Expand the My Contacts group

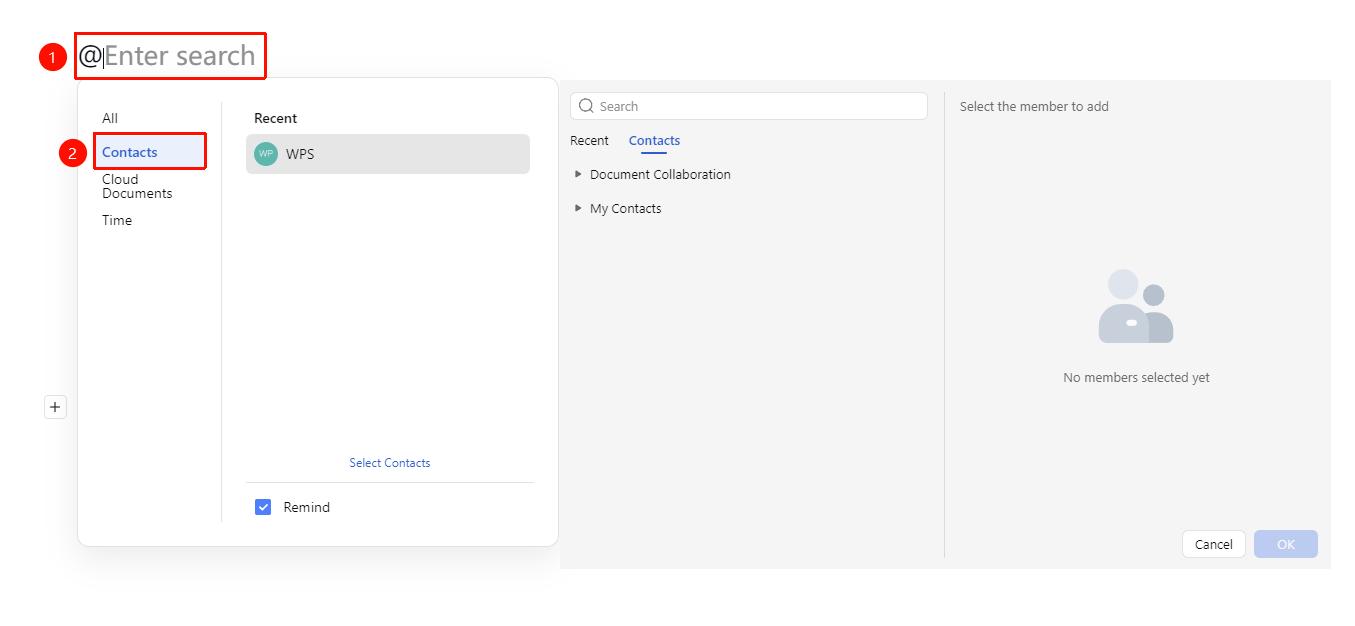578,208
